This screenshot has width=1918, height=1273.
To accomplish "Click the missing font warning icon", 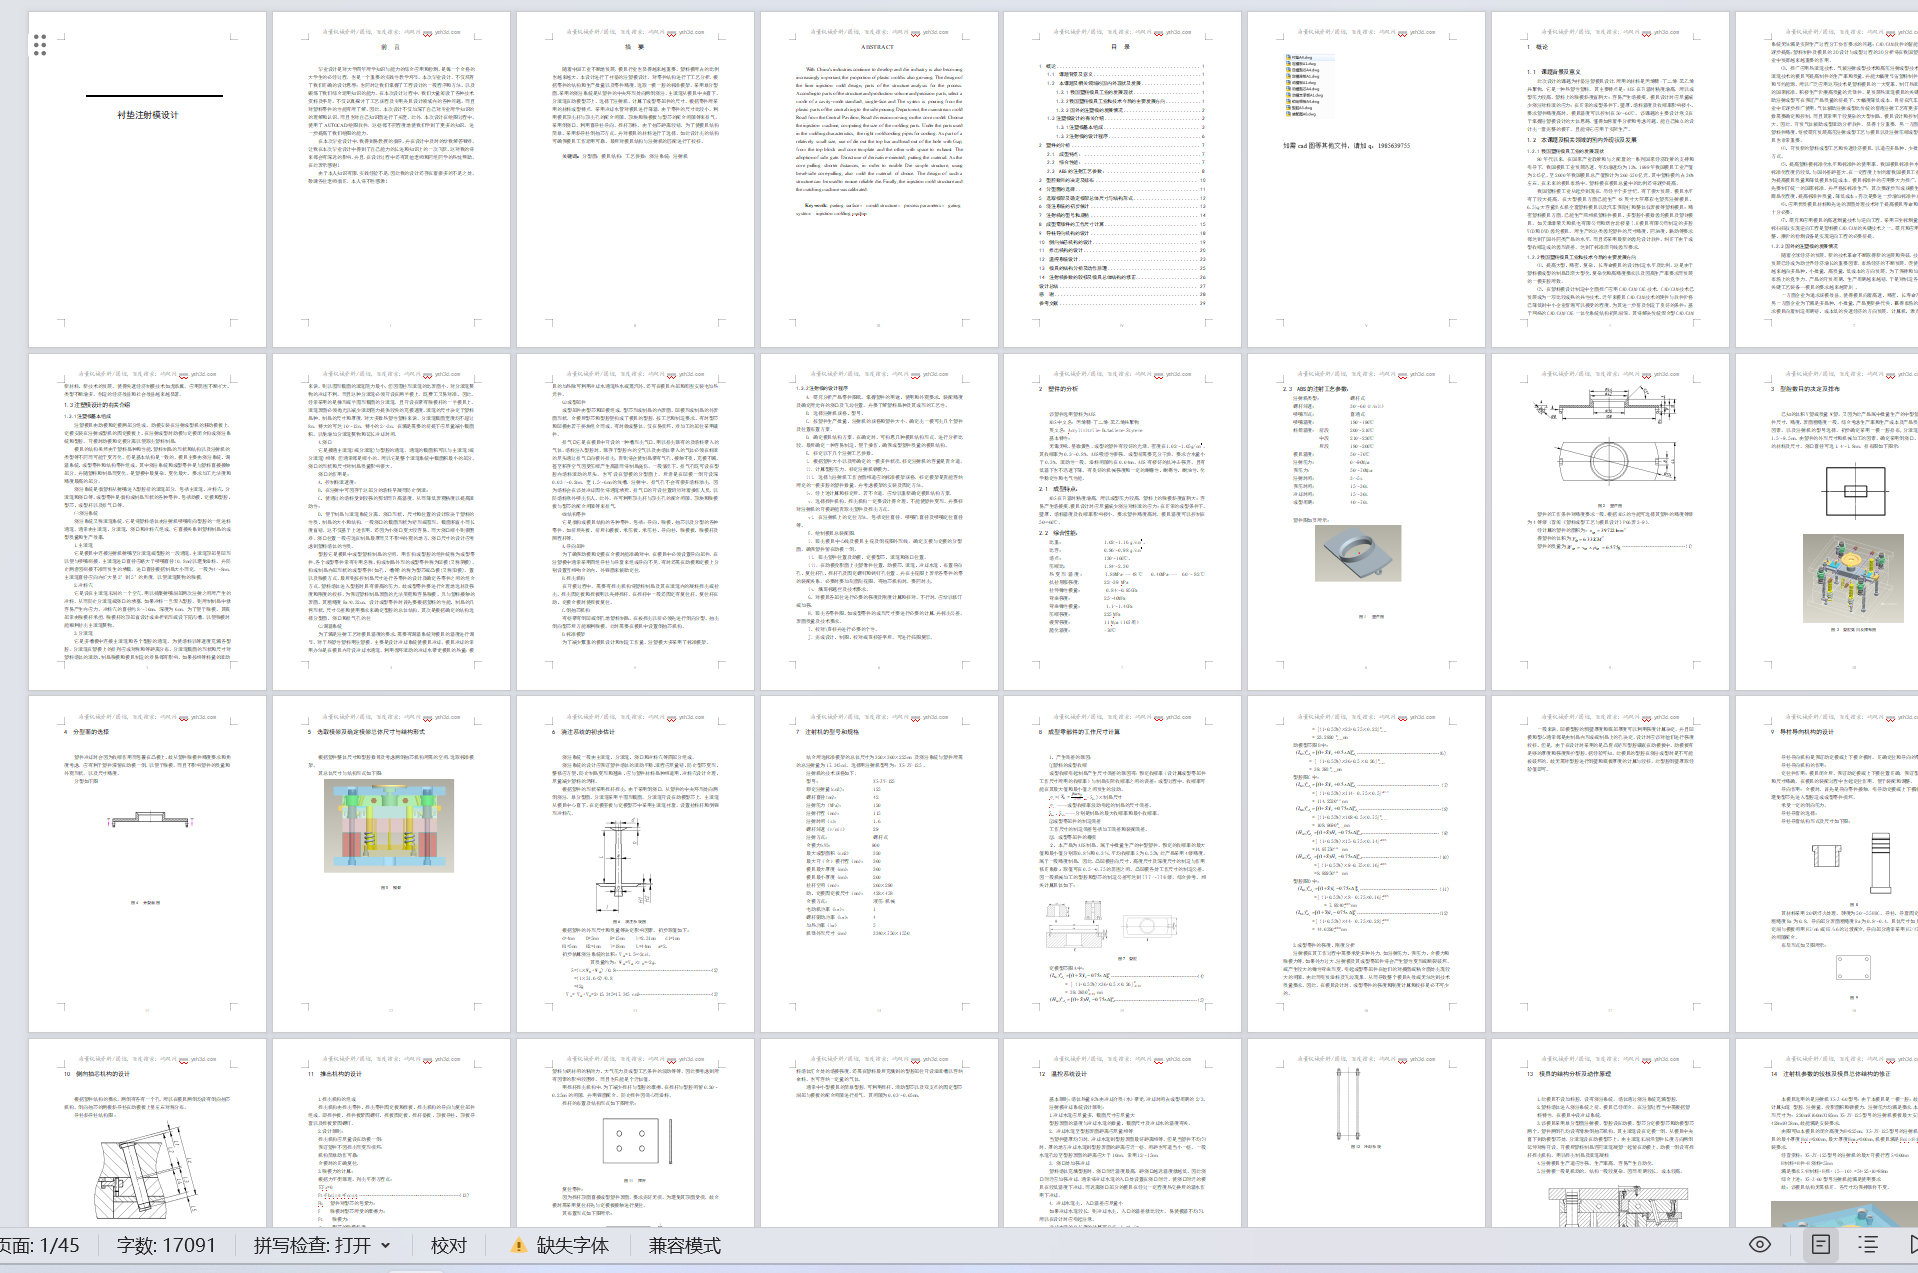I will [x=518, y=1245].
